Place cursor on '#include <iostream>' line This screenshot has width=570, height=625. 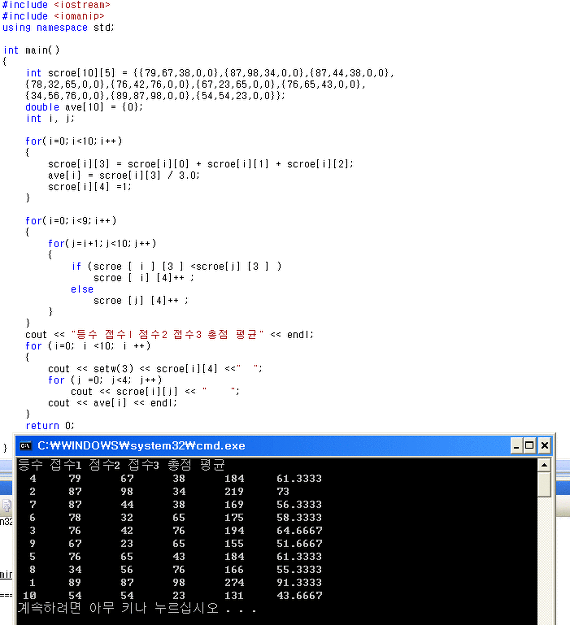tap(56, 5)
